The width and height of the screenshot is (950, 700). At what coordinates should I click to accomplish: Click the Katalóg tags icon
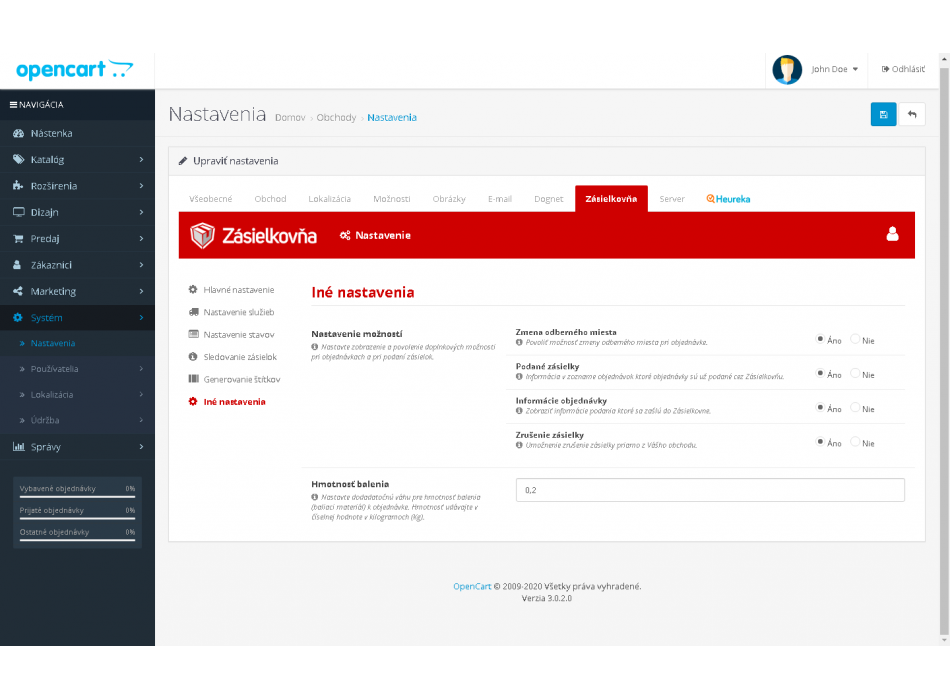18,159
